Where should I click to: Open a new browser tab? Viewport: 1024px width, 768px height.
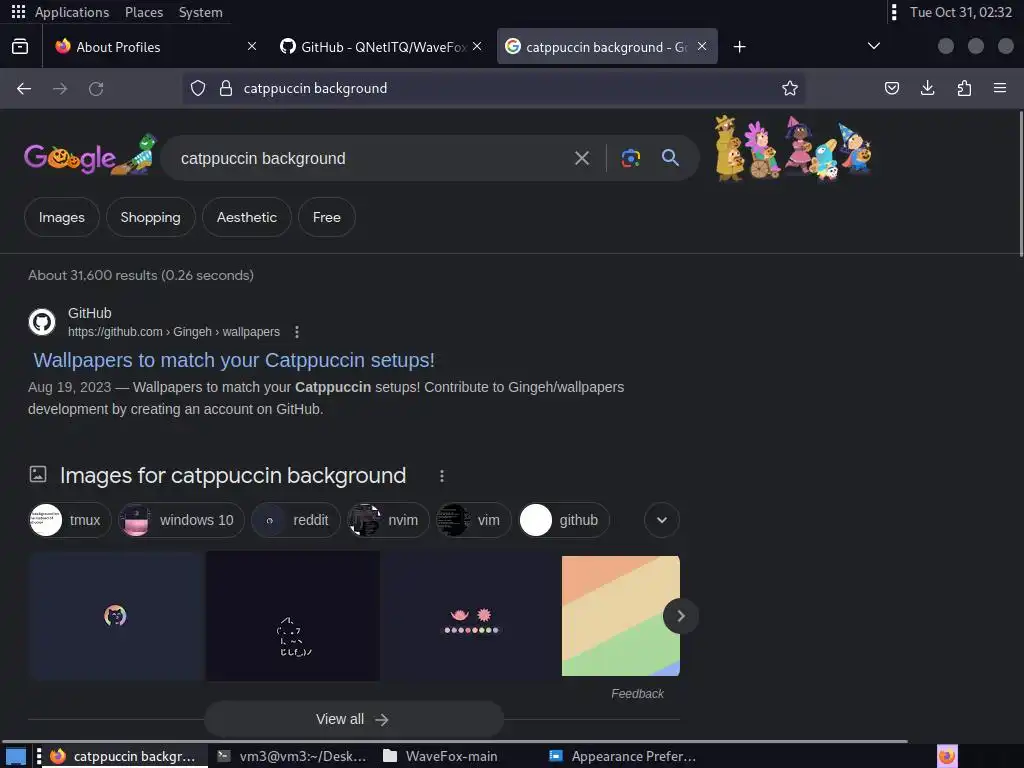tap(739, 46)
